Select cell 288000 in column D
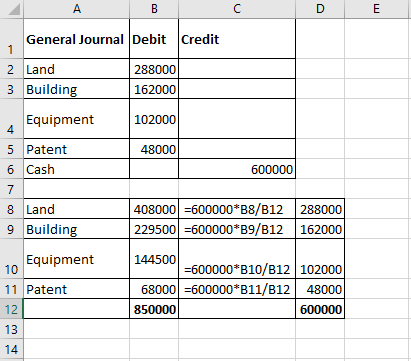This screenshot has width=411, height=361. click(320, 209)
